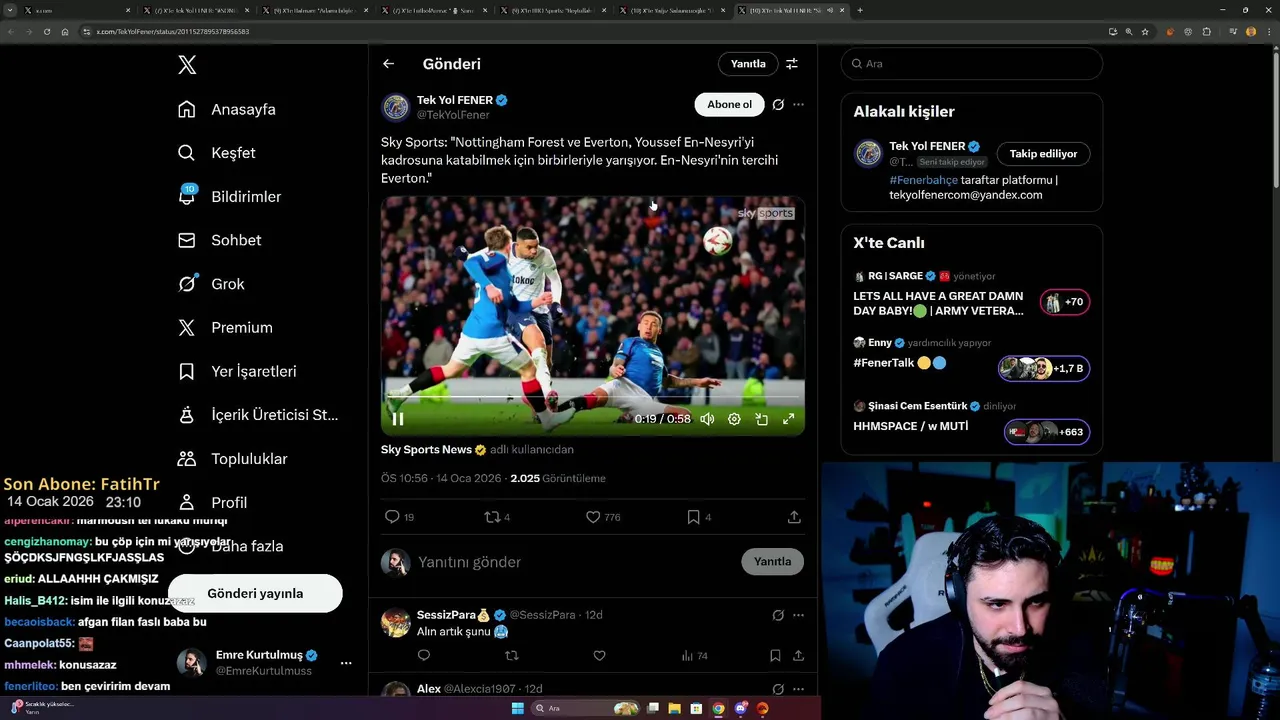Open video settings gear
The image size is (1280, 720).
coord(734,419)
